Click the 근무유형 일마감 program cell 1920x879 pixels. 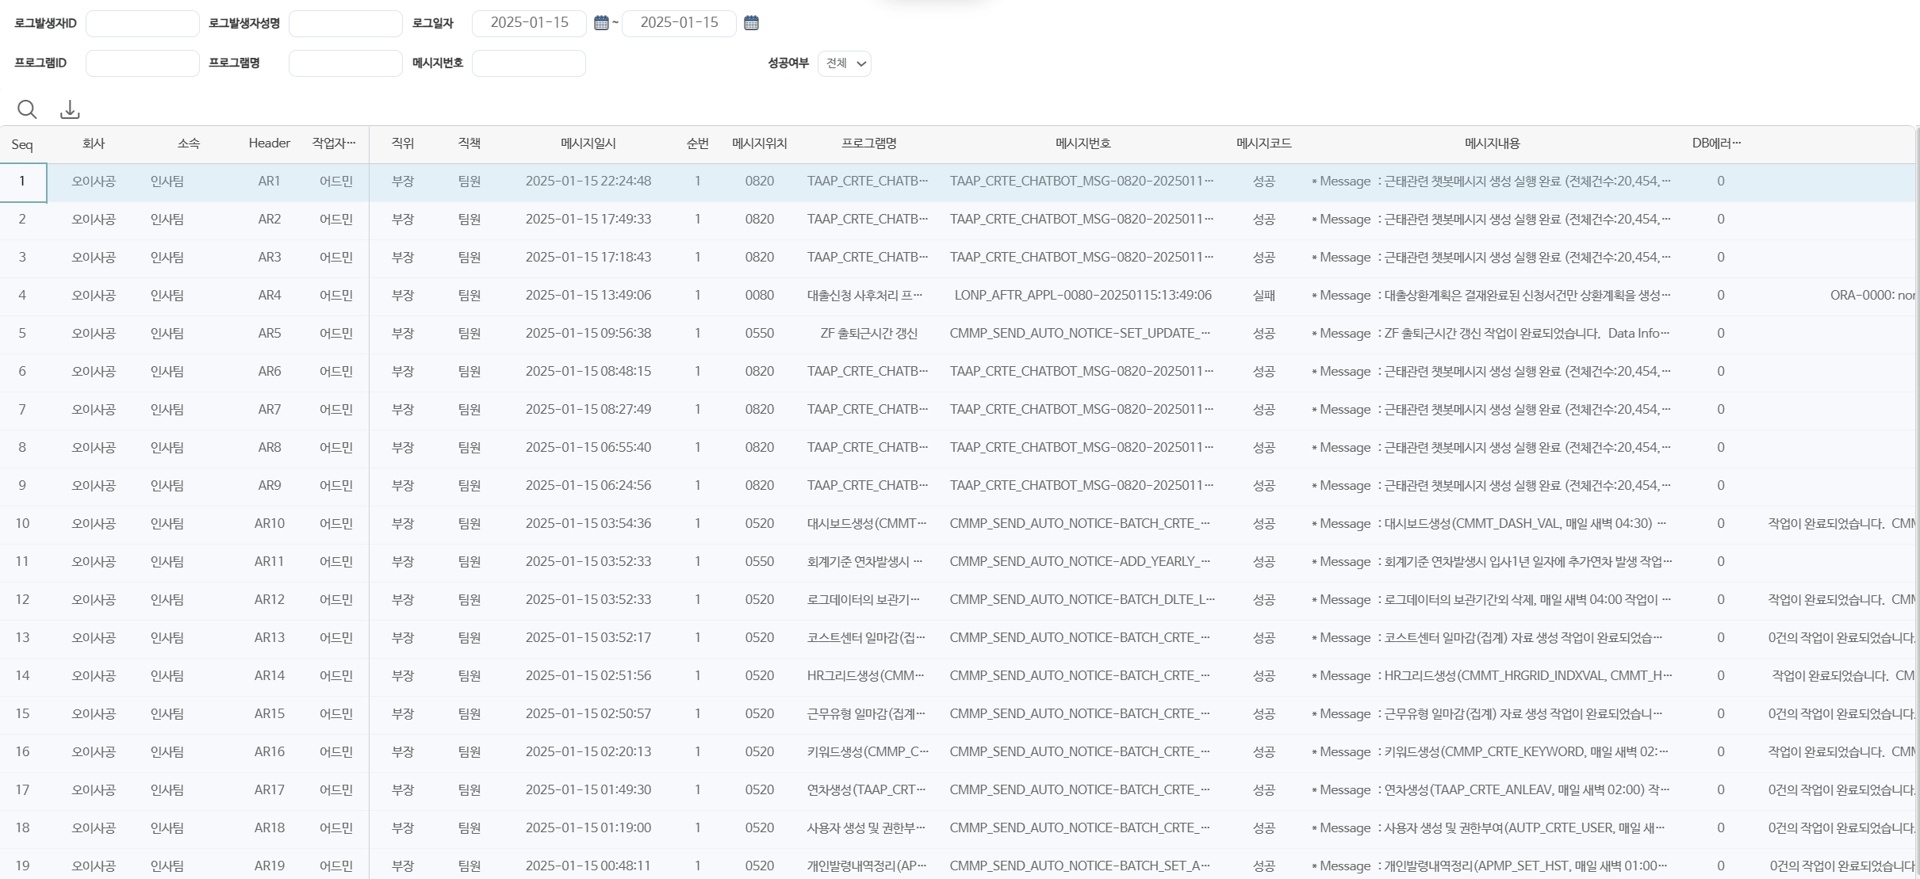tap(868, 714)
